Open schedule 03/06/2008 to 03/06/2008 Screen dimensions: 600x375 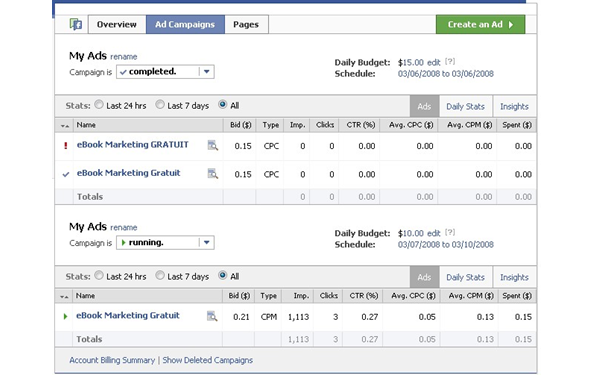point(446,74)
